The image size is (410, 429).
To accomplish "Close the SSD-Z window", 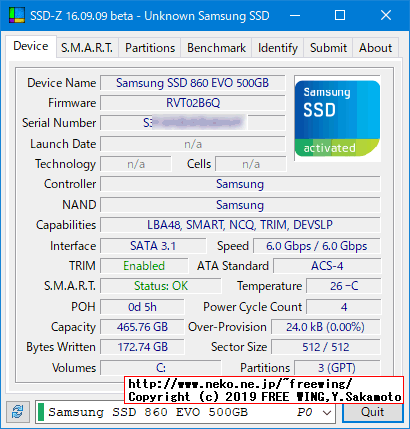I will click(386, 15).
